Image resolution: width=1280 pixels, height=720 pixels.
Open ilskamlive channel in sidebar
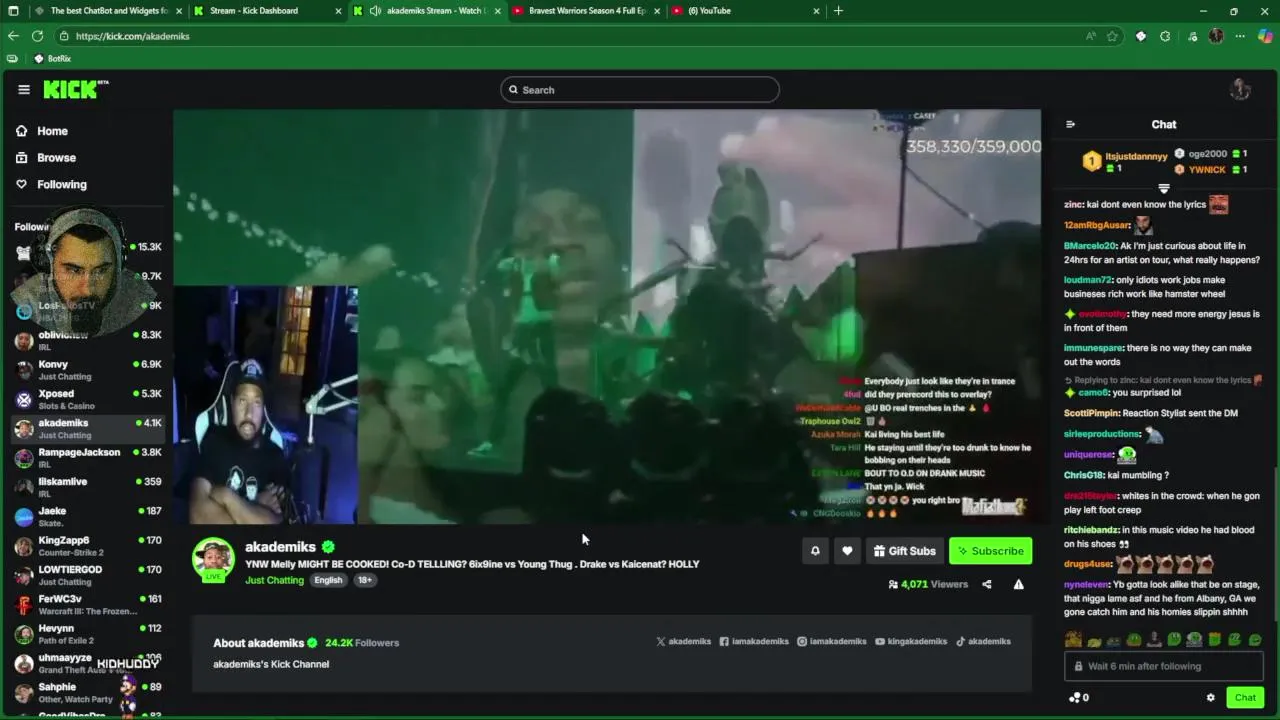[88, 487]
